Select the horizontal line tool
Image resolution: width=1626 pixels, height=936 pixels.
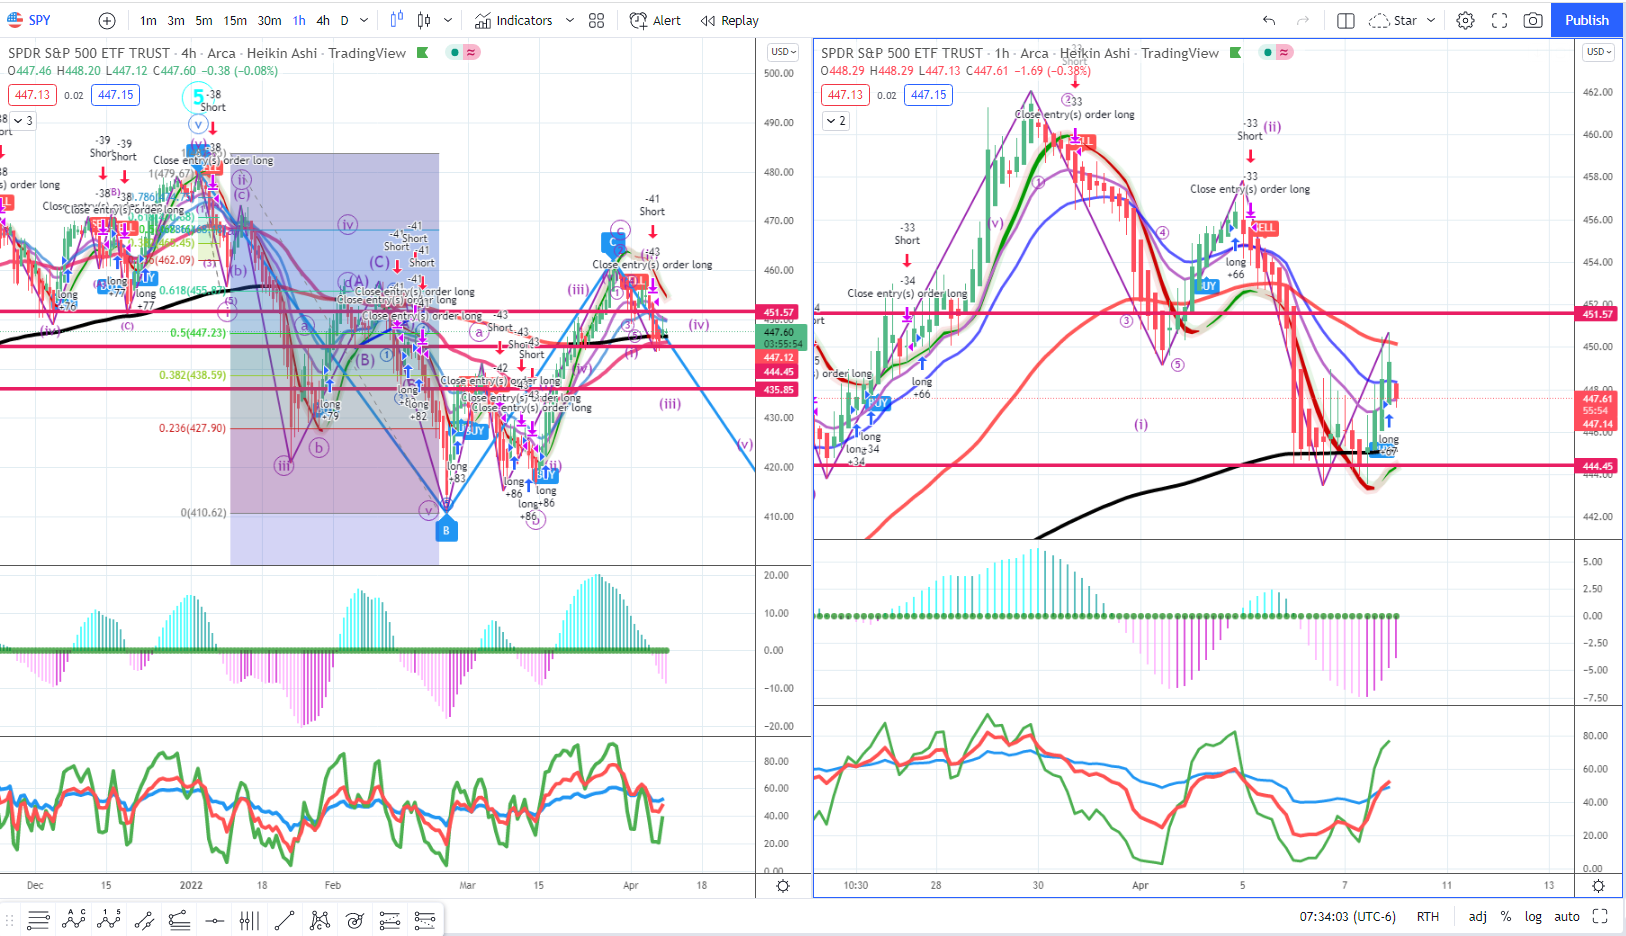214,920
